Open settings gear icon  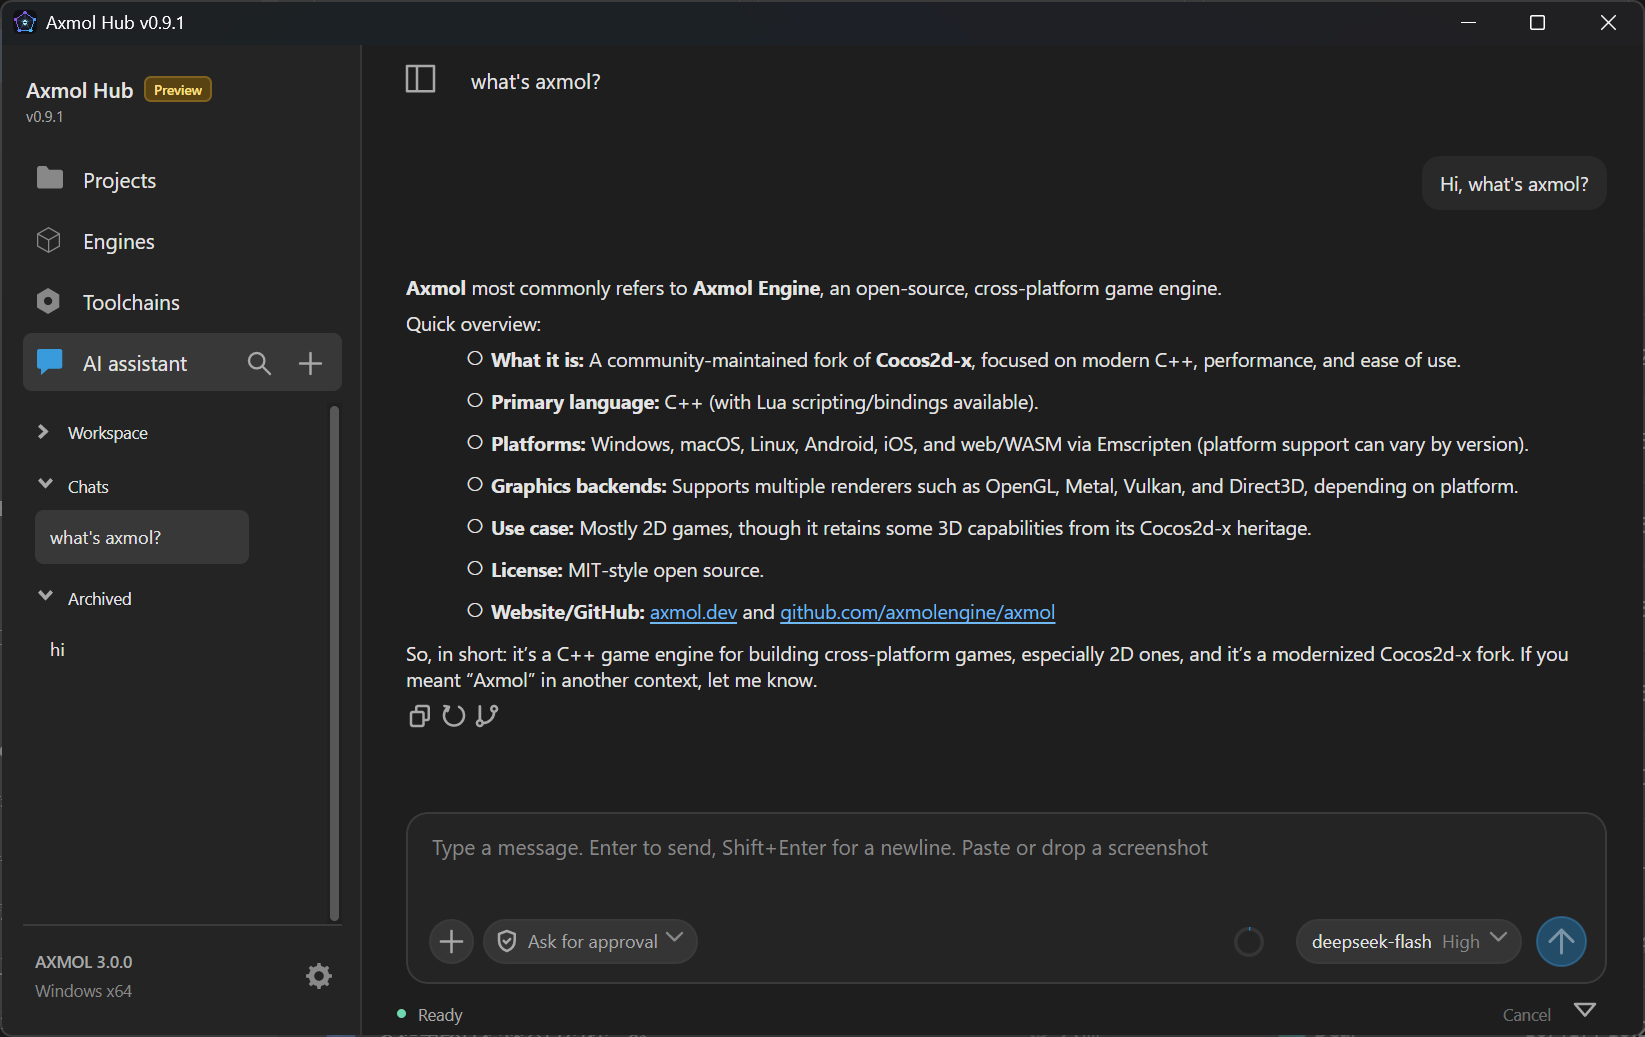point(318,976)
